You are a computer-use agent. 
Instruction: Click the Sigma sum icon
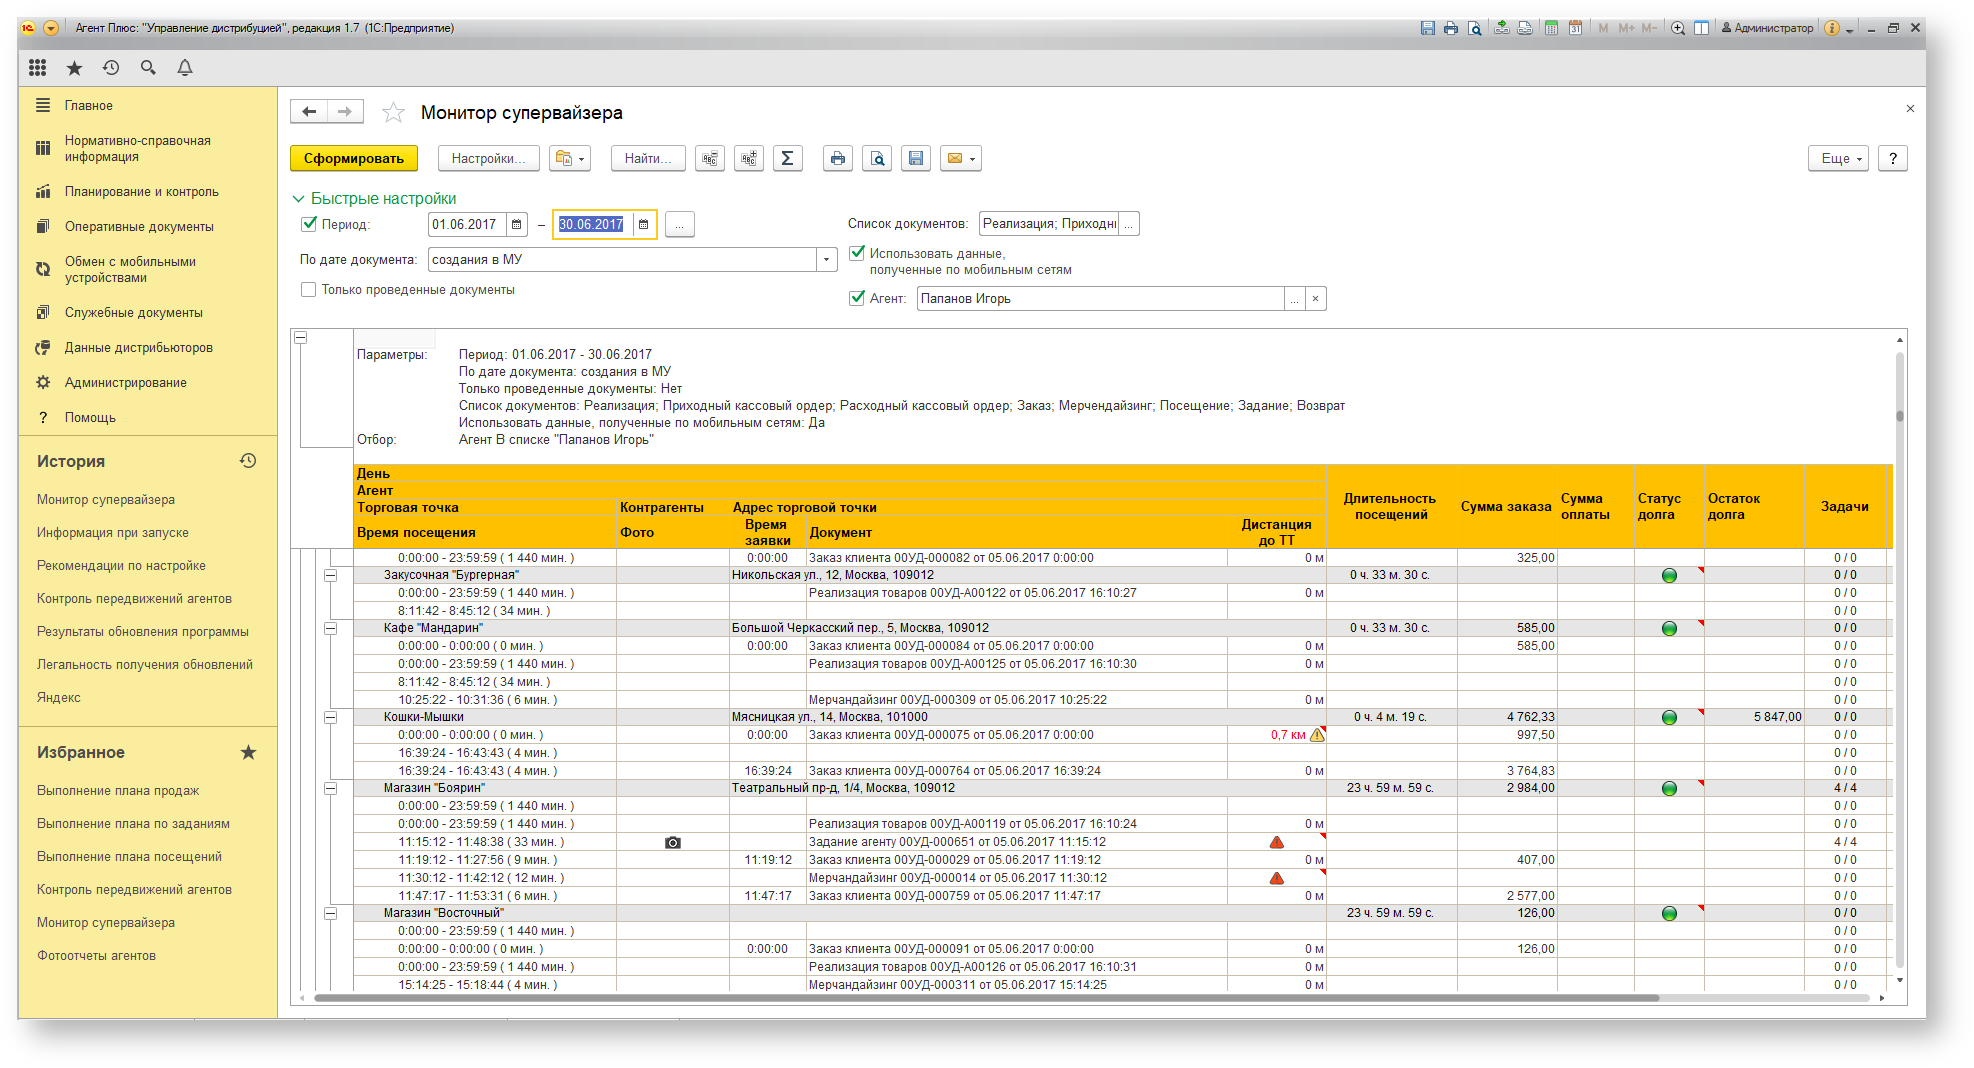point(788,158)
